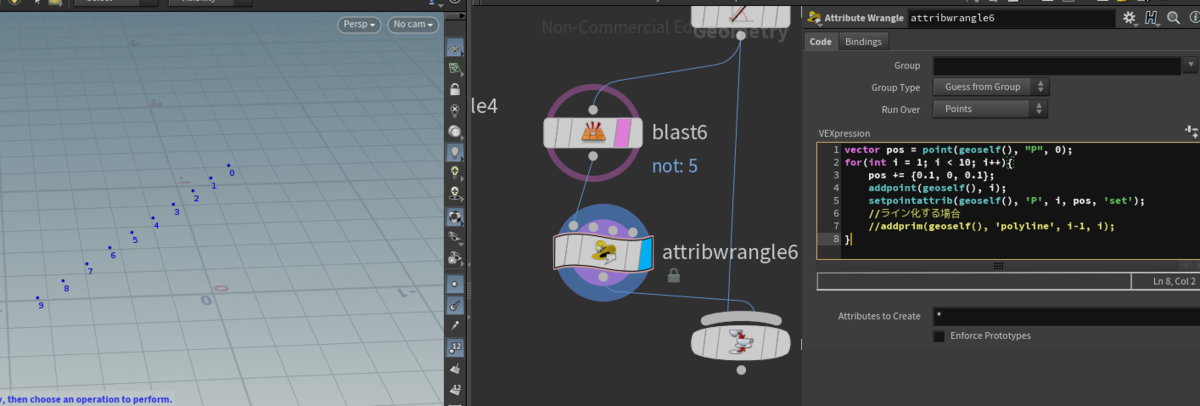Click the second light bulb lighting icon
Viewport: 1200px width, 406px height.
pos(455,172)
